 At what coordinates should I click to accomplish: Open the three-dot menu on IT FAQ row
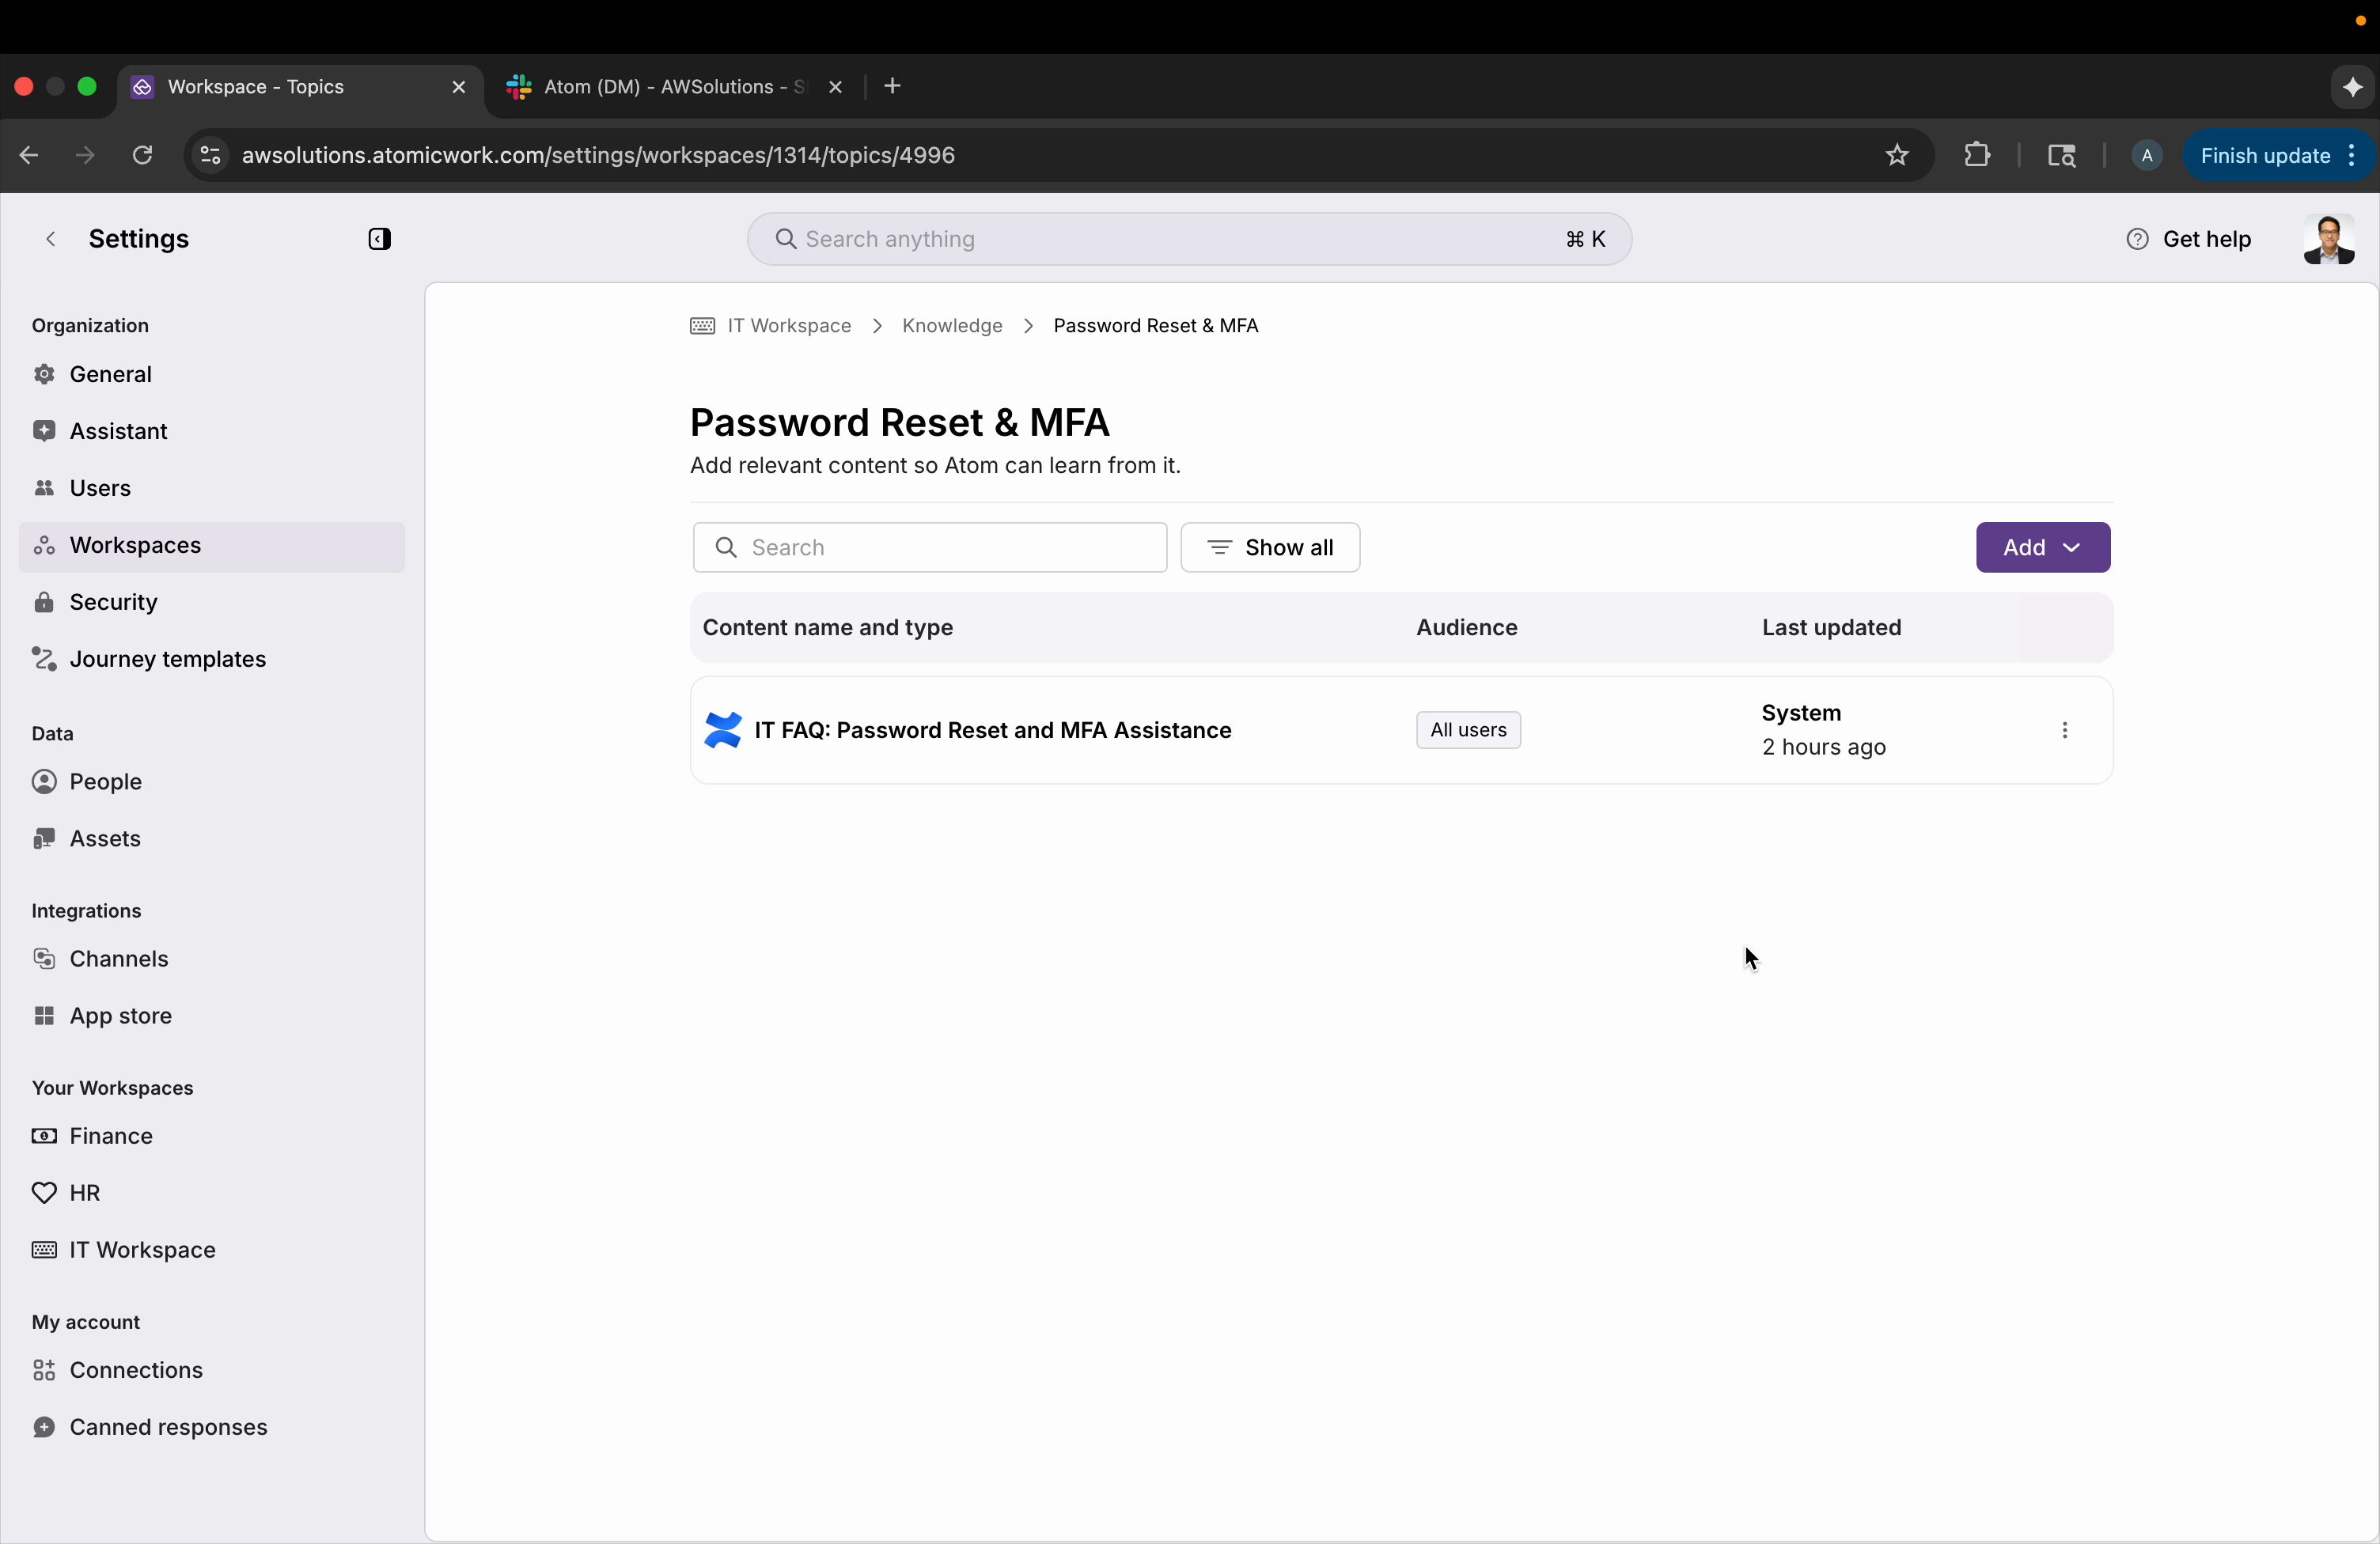(x=2064, y=730)
